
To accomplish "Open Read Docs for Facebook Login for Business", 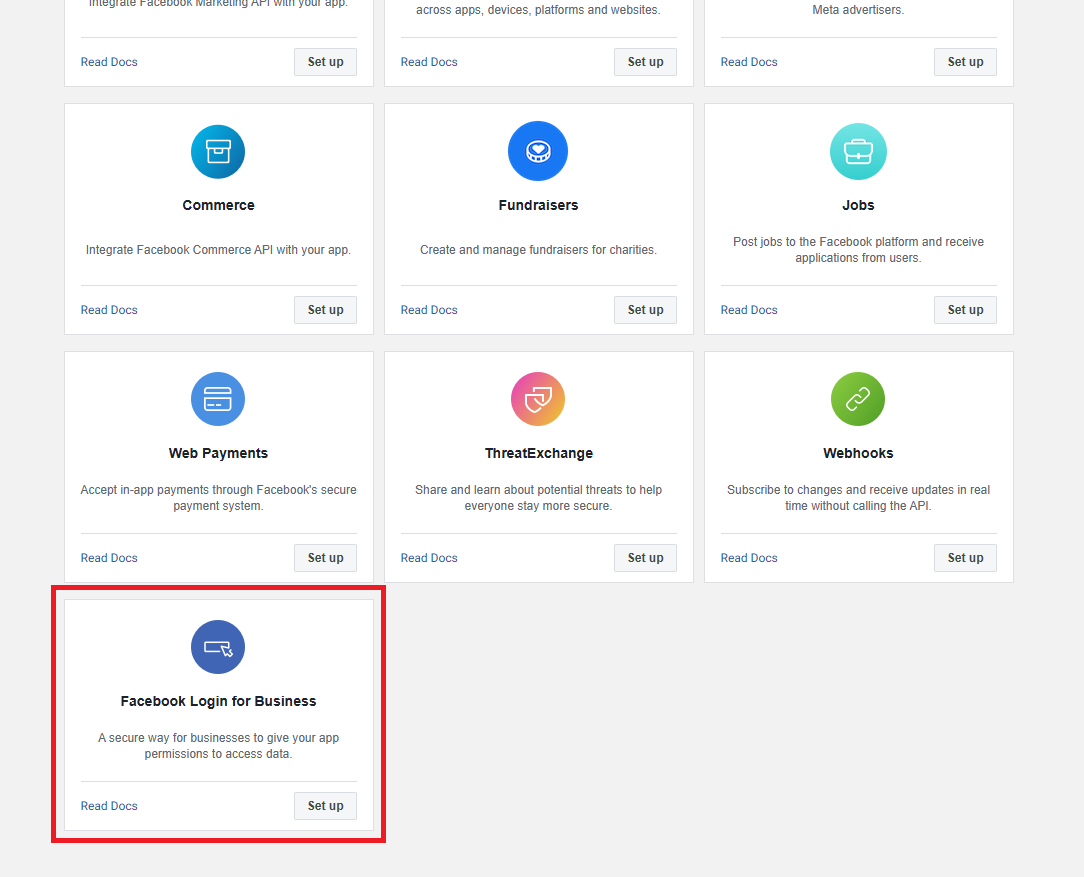I will 109,806.
